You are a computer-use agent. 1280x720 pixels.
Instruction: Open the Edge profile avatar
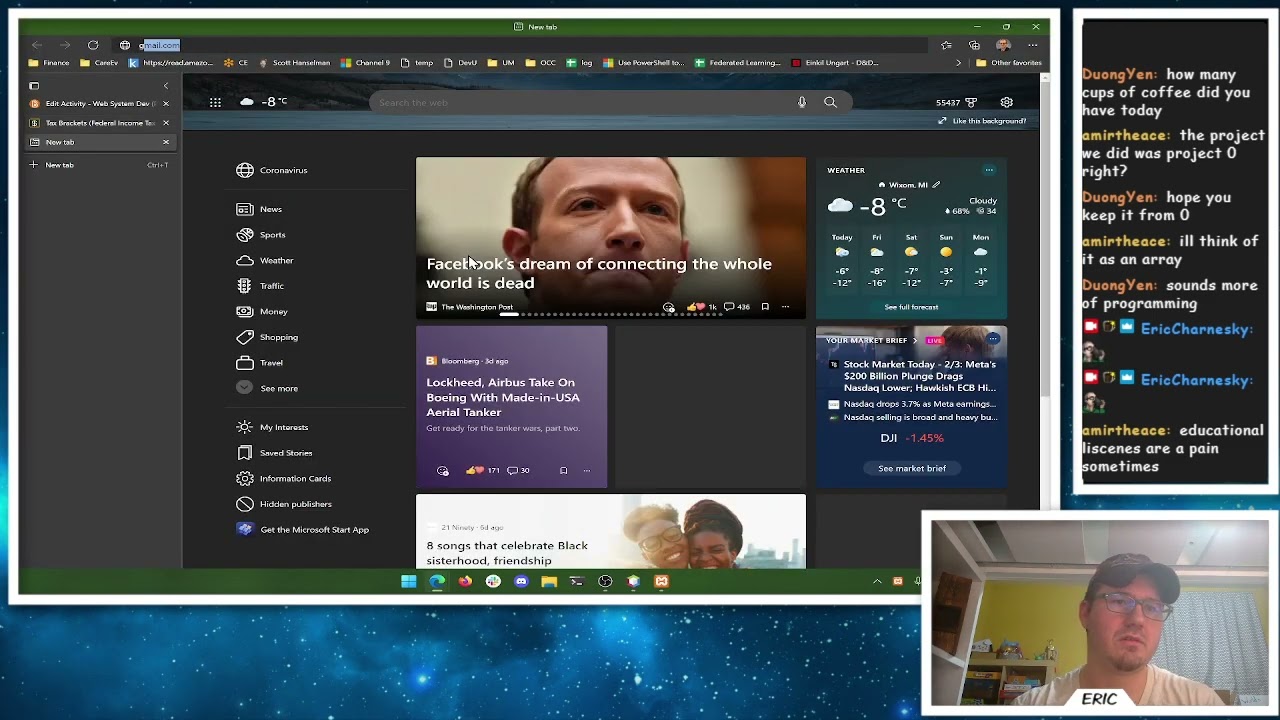[x=1003, y=45]
